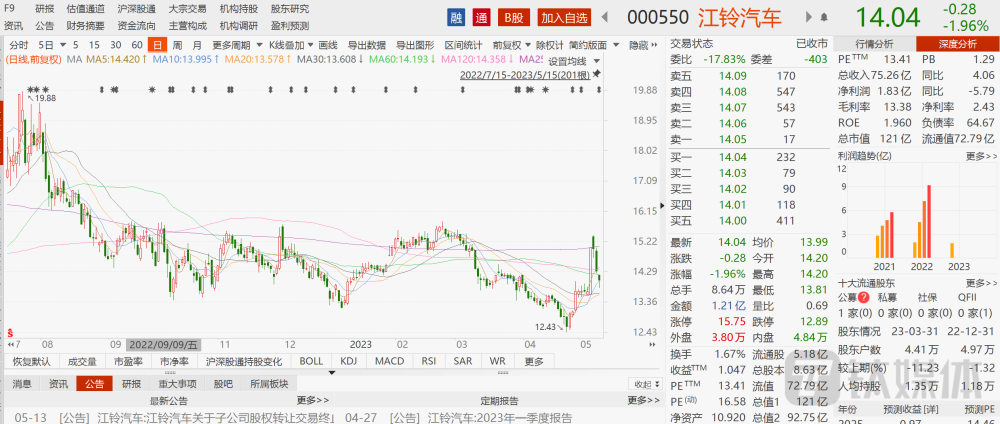Show the BOLL indicator
This screenshot has height=424, width=1000.
[311, 361]
